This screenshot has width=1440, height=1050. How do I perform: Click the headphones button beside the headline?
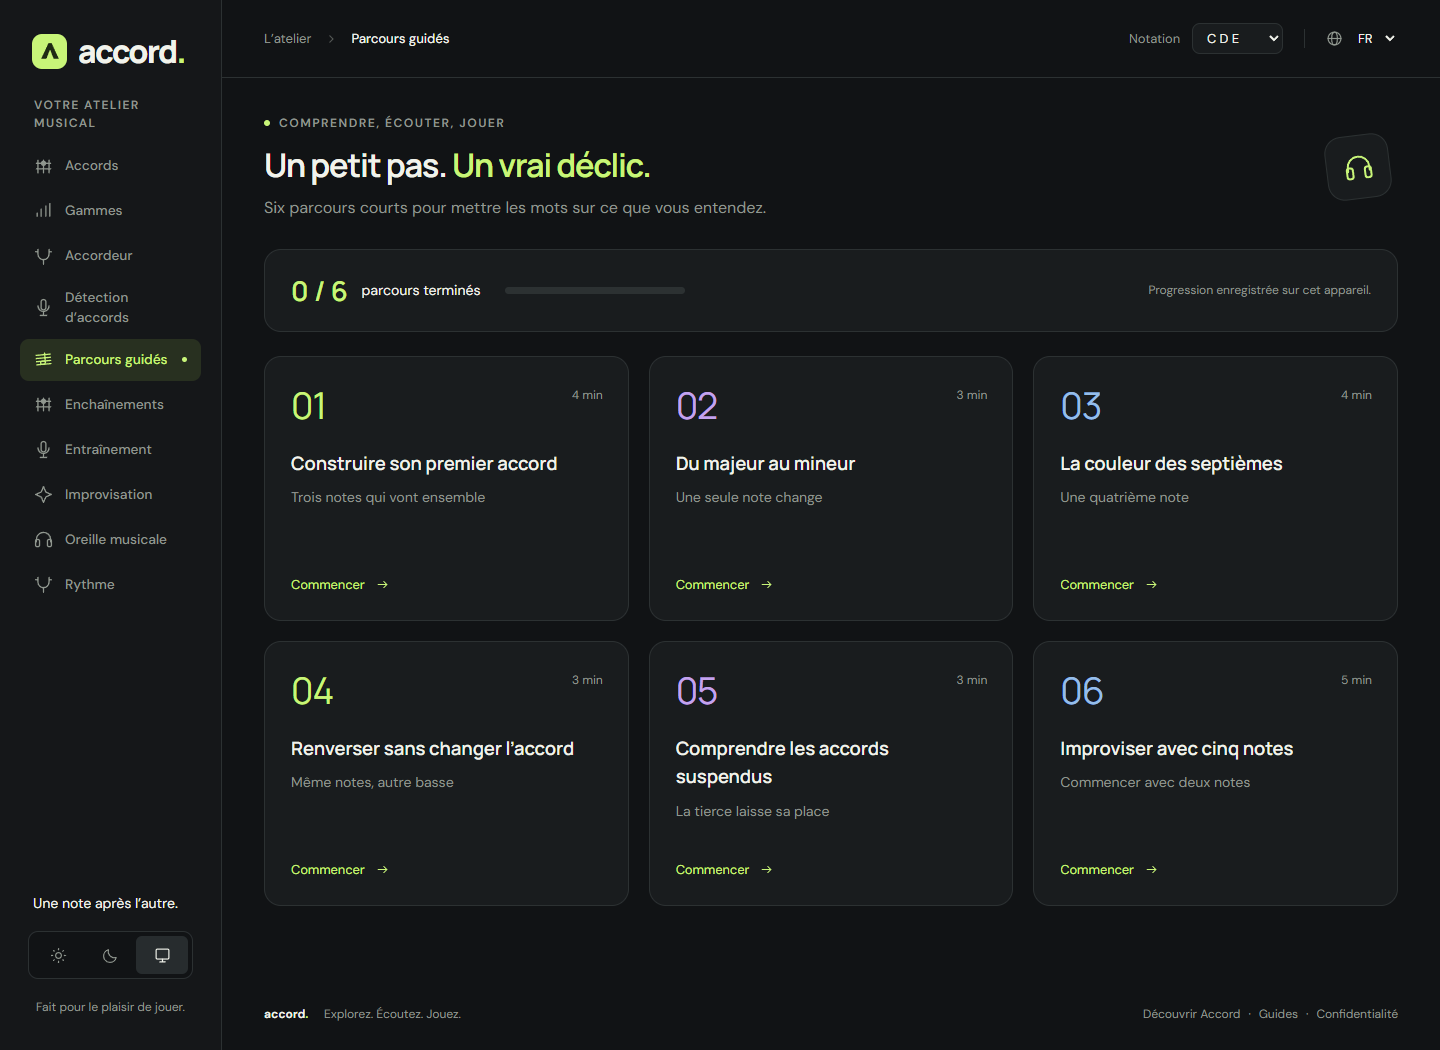click(x=1358, y=167)
